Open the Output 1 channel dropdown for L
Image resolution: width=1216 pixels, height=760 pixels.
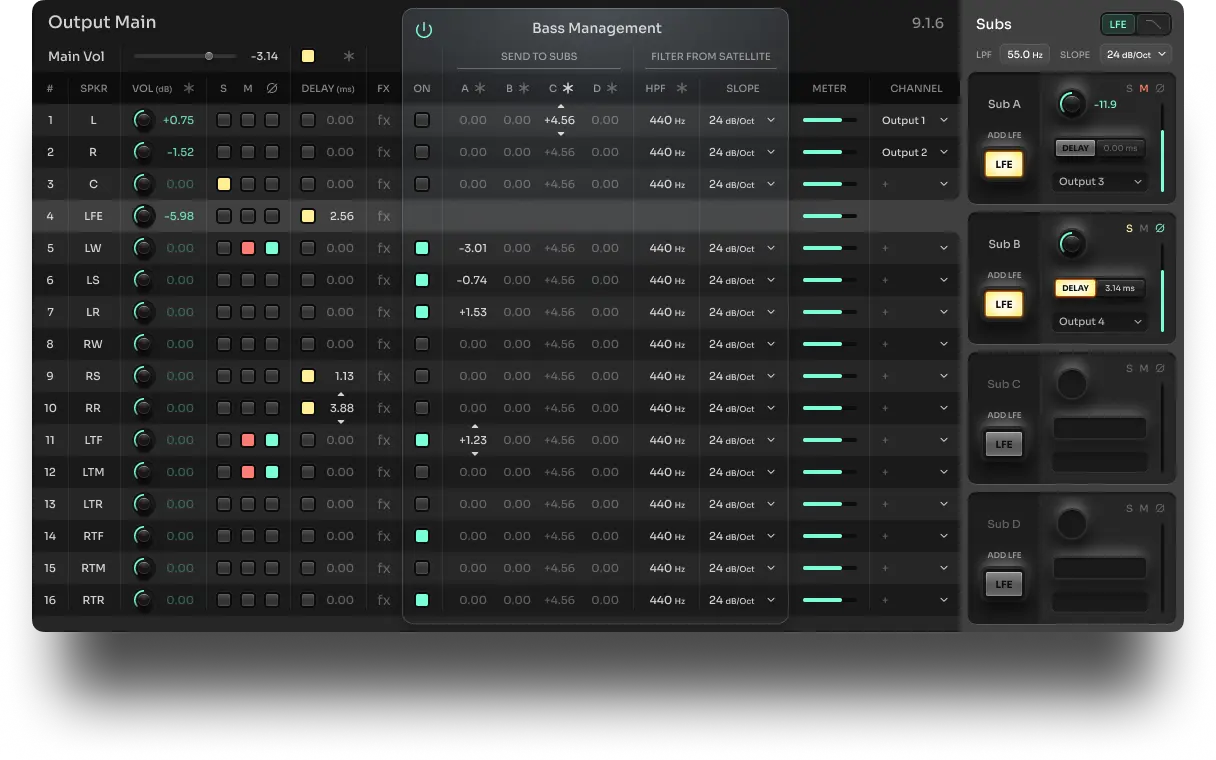(915, 120)
